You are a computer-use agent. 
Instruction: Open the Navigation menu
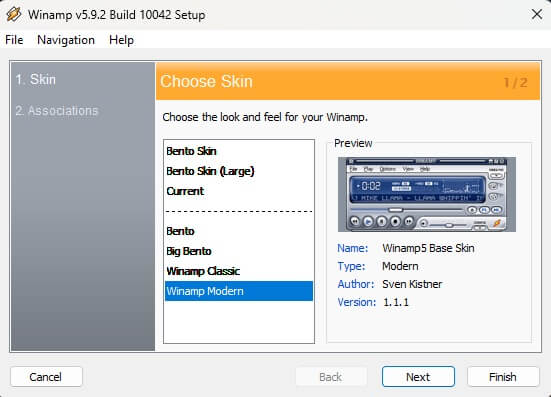[66, 40]
